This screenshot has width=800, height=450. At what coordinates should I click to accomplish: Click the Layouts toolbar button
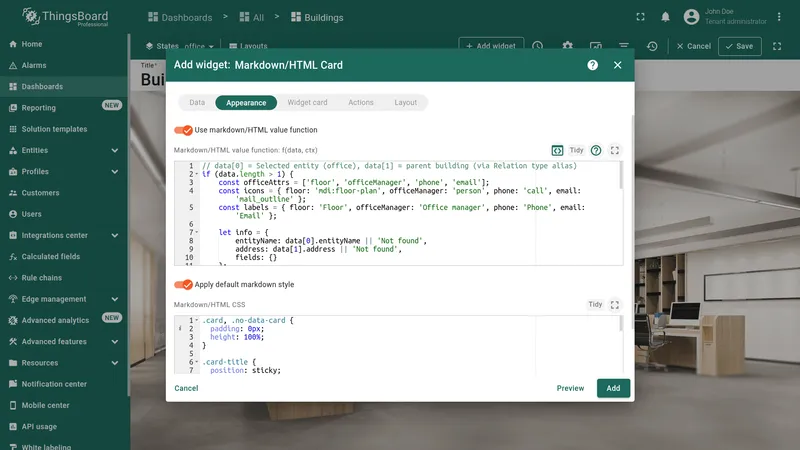click(x=248, y=46)
